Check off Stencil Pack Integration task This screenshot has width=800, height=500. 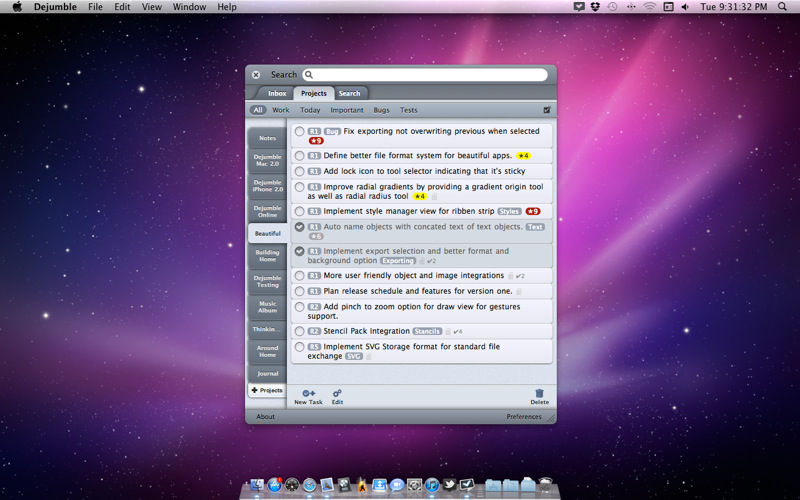[x=300, y=331]
